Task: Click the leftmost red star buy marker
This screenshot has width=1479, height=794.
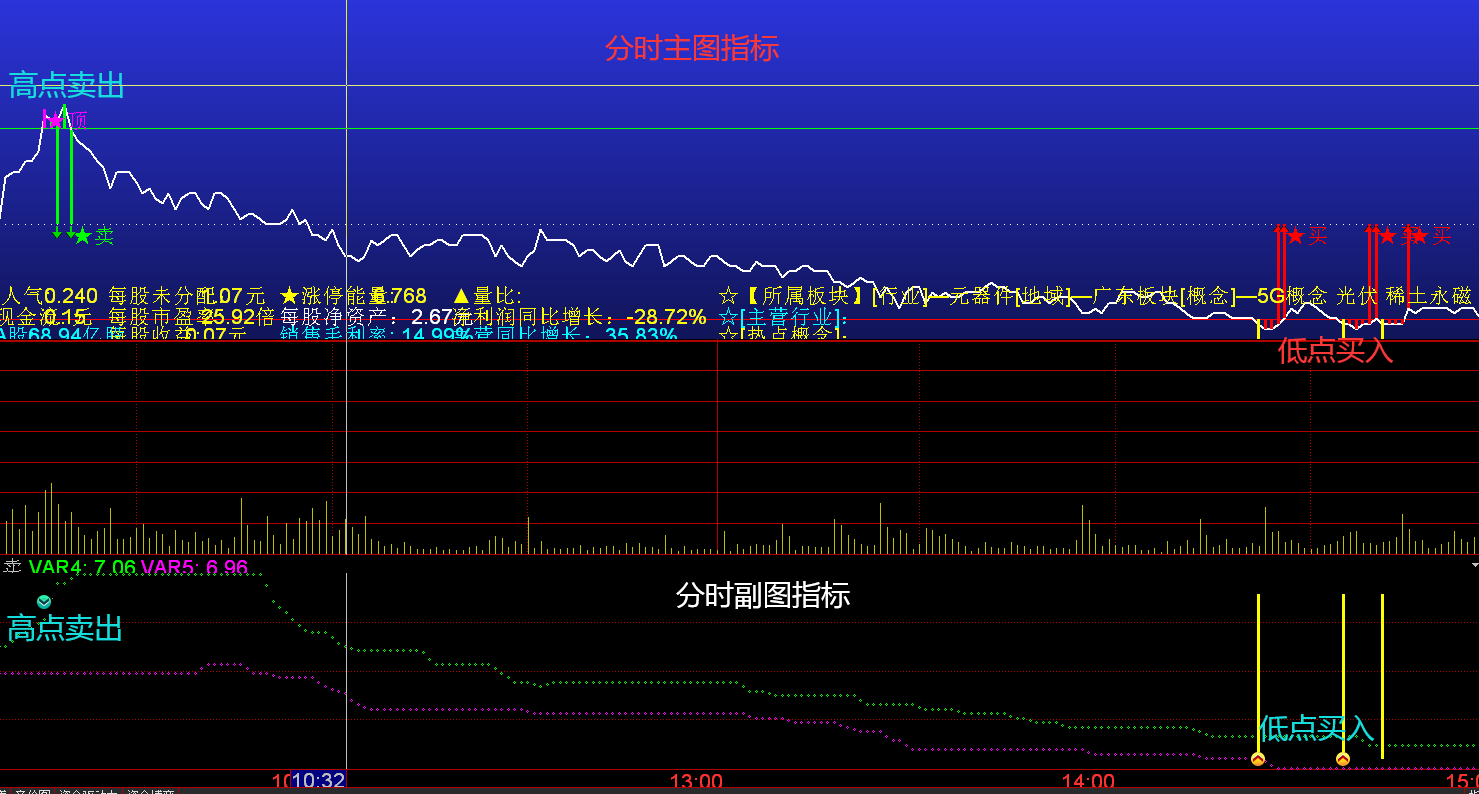Action: (1296, 237)
